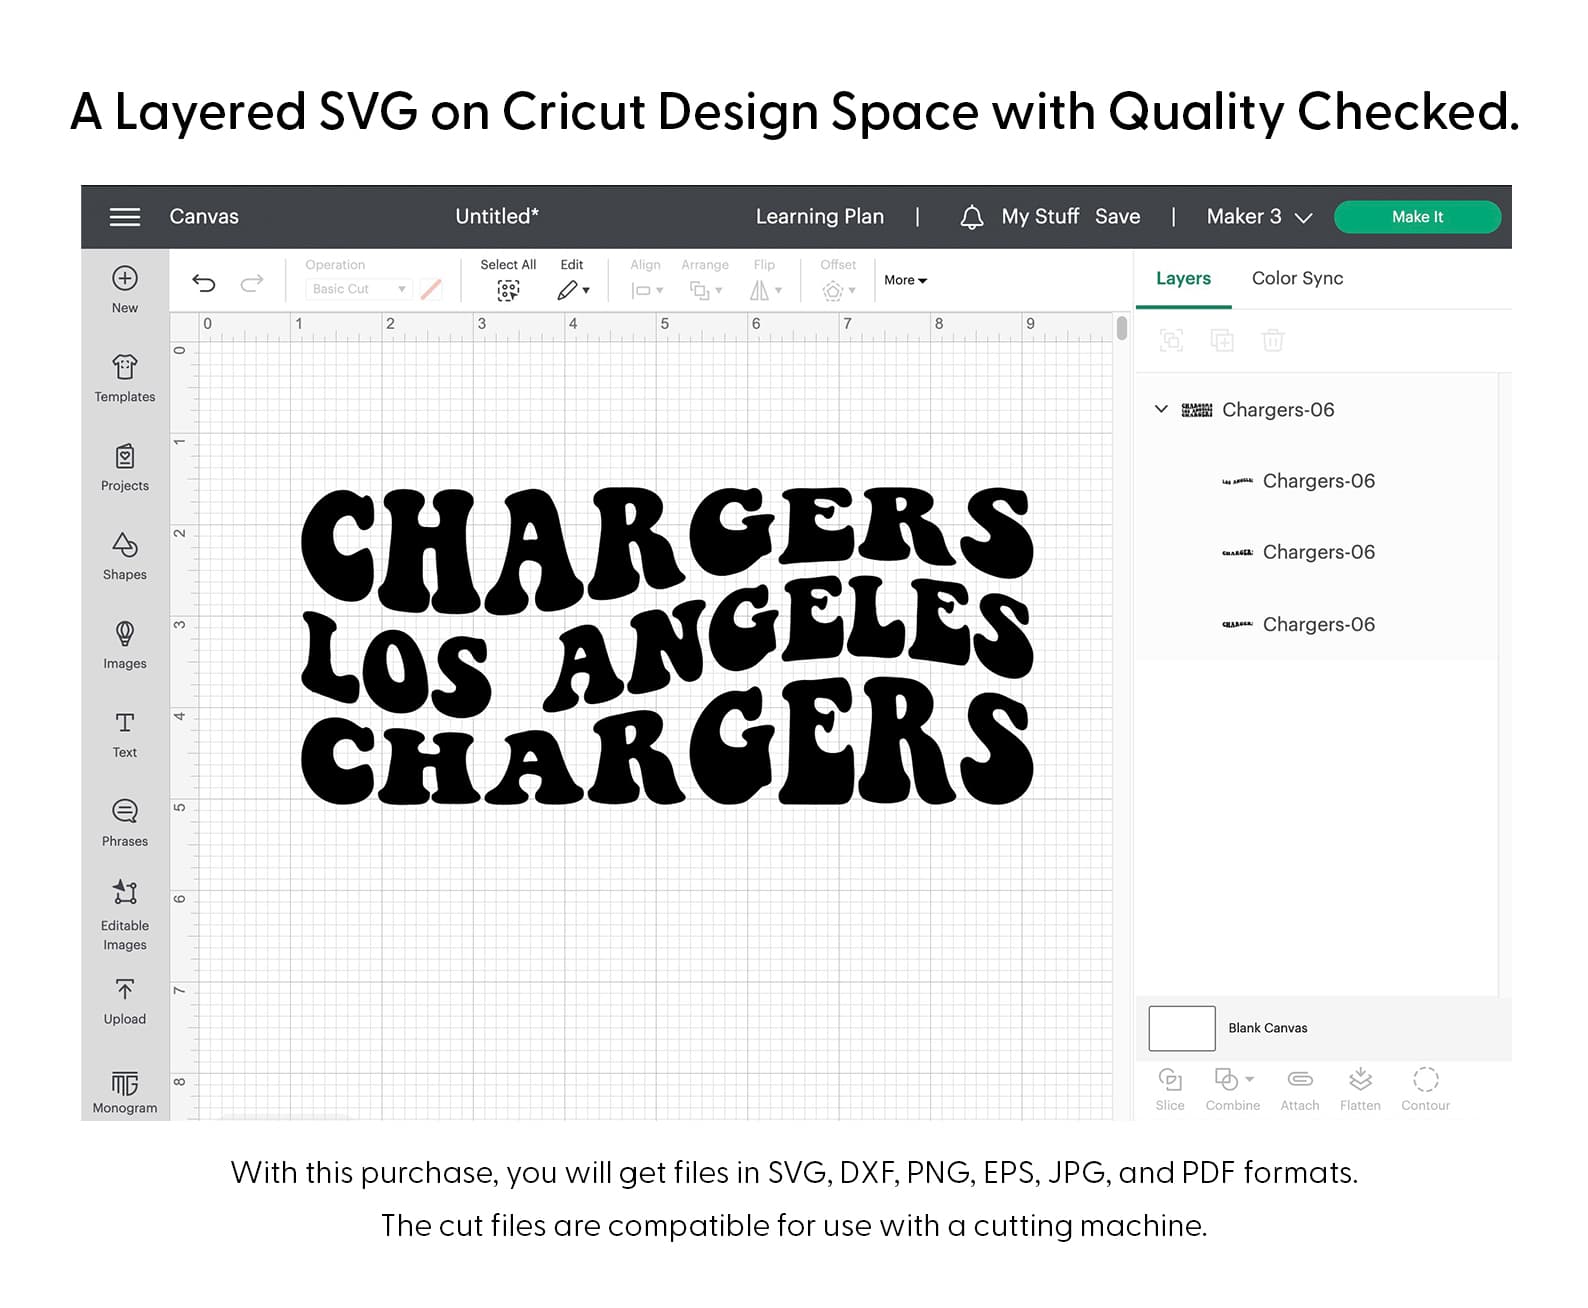
Task: Click the Delete layer trash icon
Action: (1273, 340)
